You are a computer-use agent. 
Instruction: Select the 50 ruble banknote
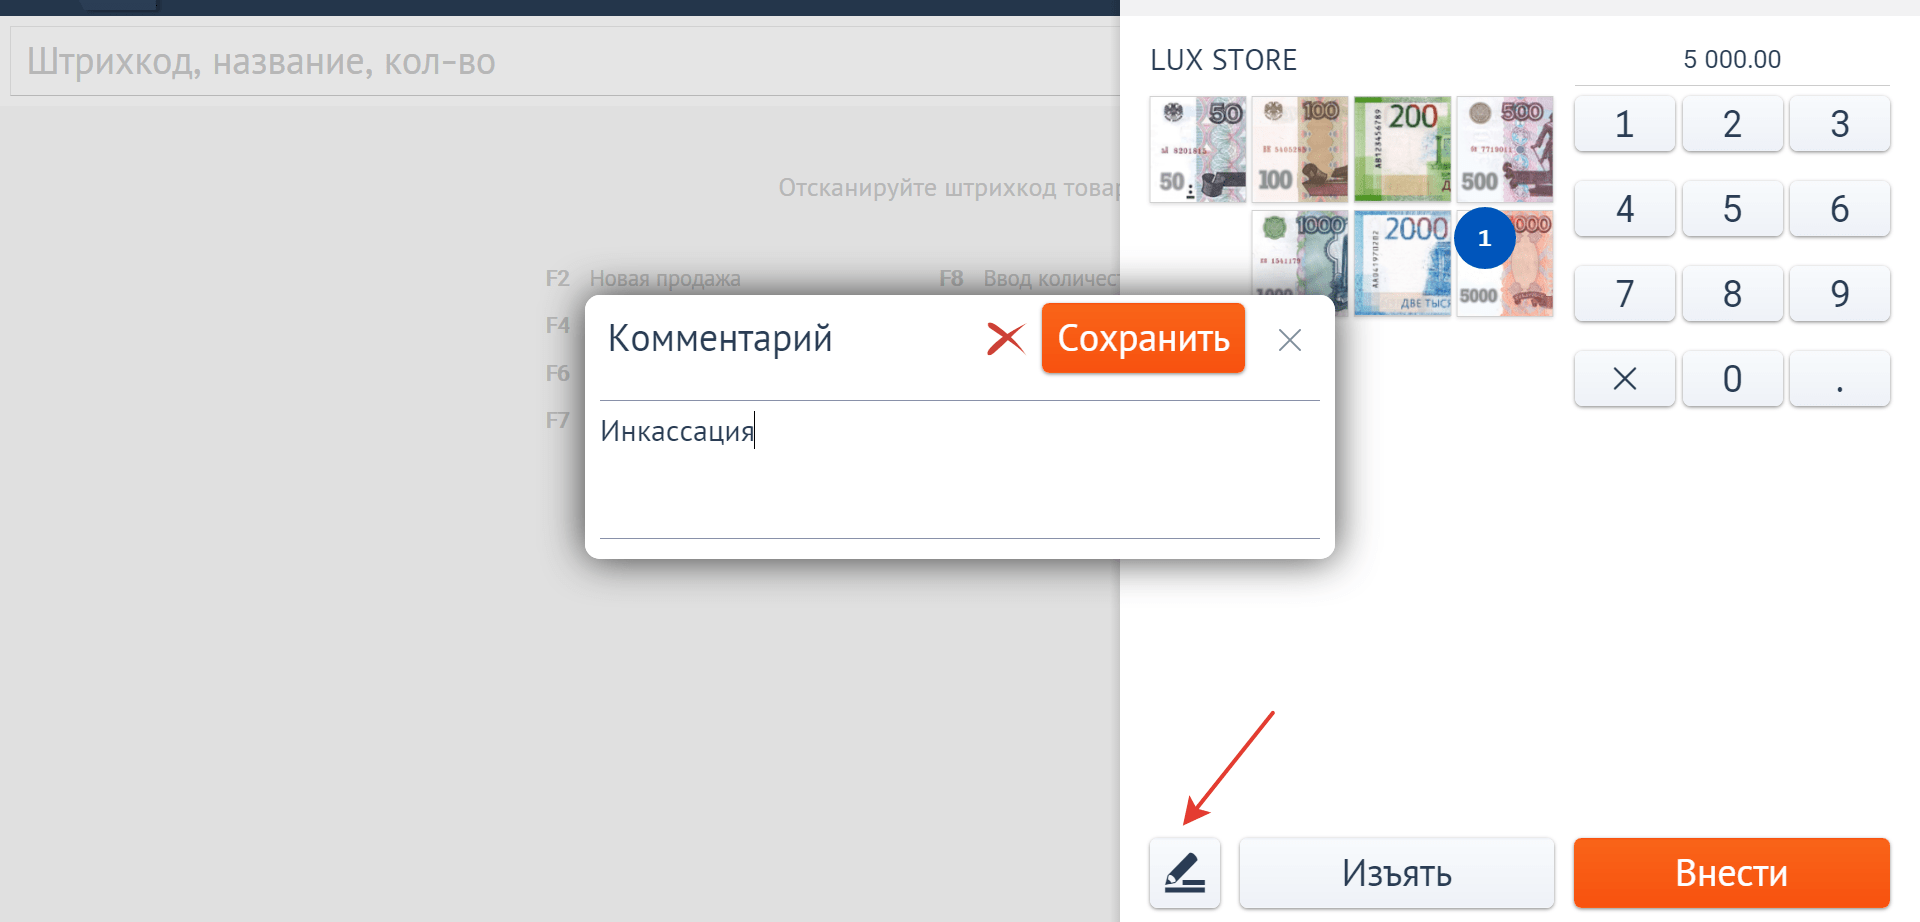(x=1198, y=149)
